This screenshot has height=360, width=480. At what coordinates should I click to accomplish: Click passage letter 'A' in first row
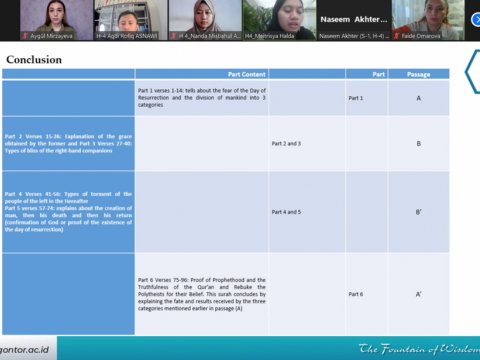tap(419, 98)
